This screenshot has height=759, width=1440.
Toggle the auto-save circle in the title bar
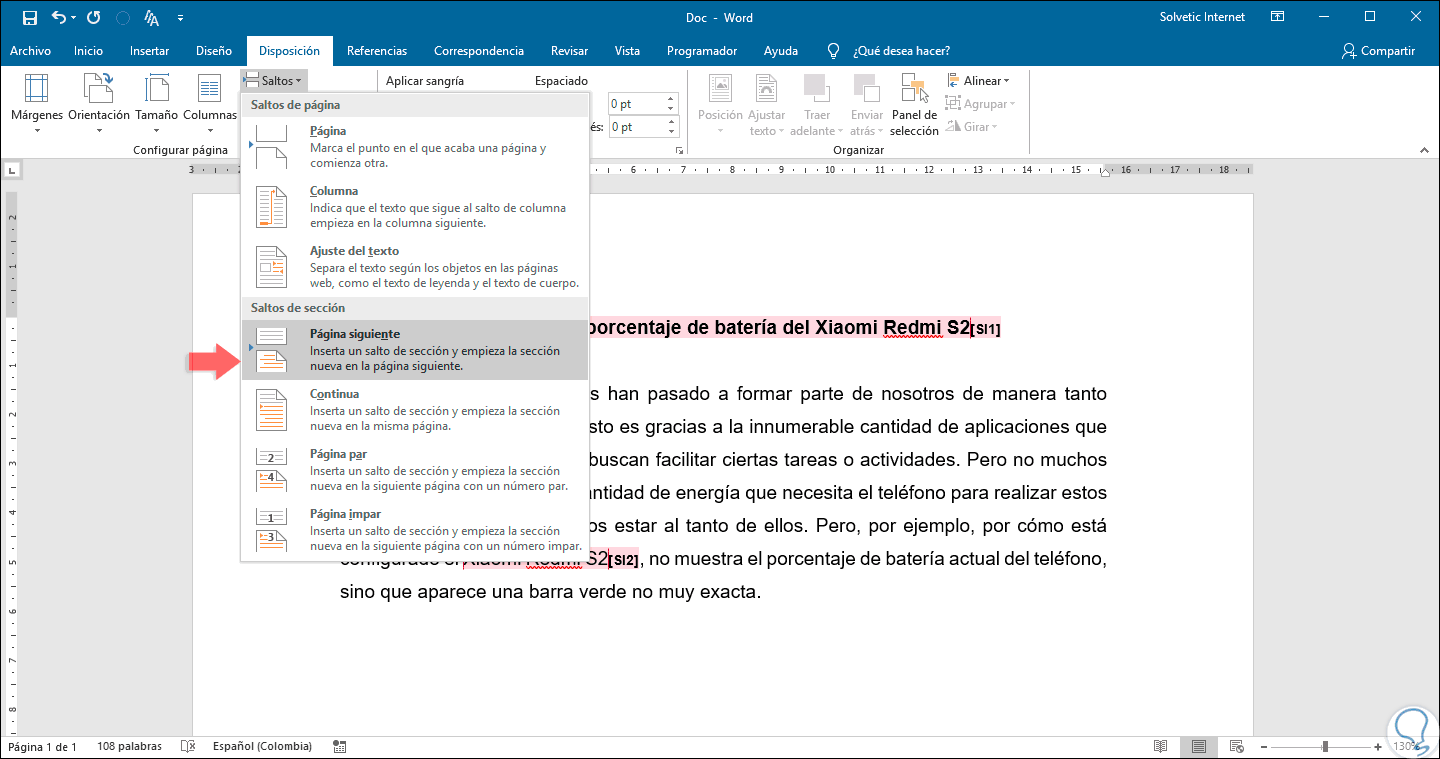point(123,18)
